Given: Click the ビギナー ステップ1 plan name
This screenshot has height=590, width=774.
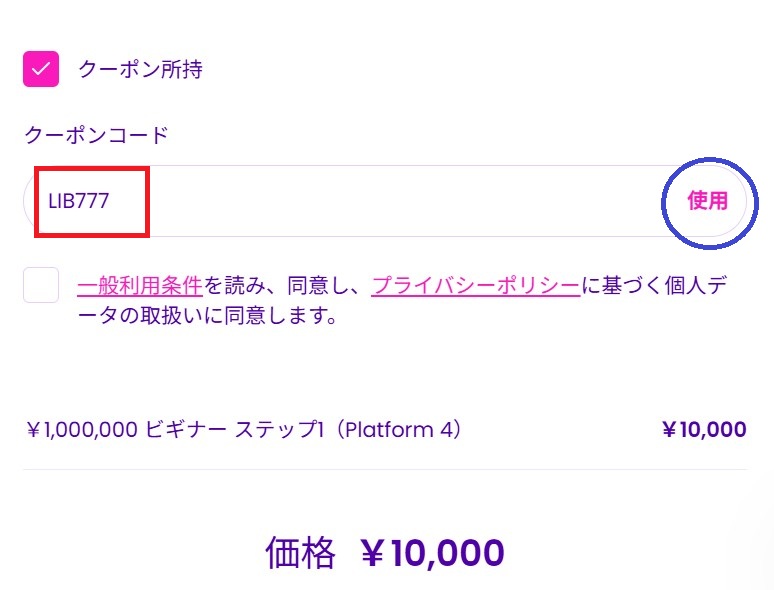Looking at the screenshot, I should point(235,430).
